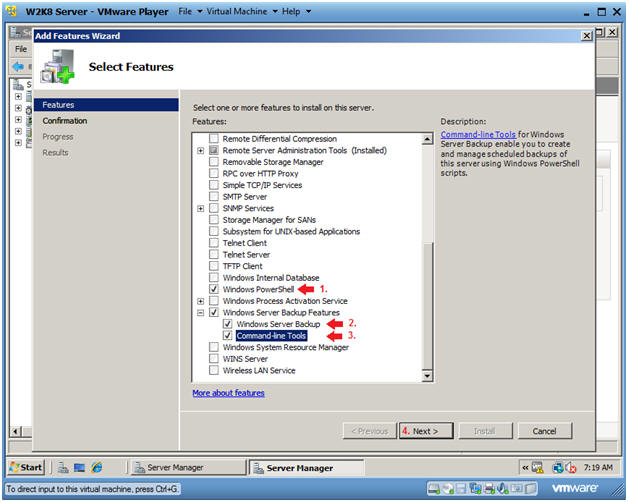Uncheck Windows Server Backup sub-feature
This screenshot has height=502, width=628.
click(x=227, y=324)
